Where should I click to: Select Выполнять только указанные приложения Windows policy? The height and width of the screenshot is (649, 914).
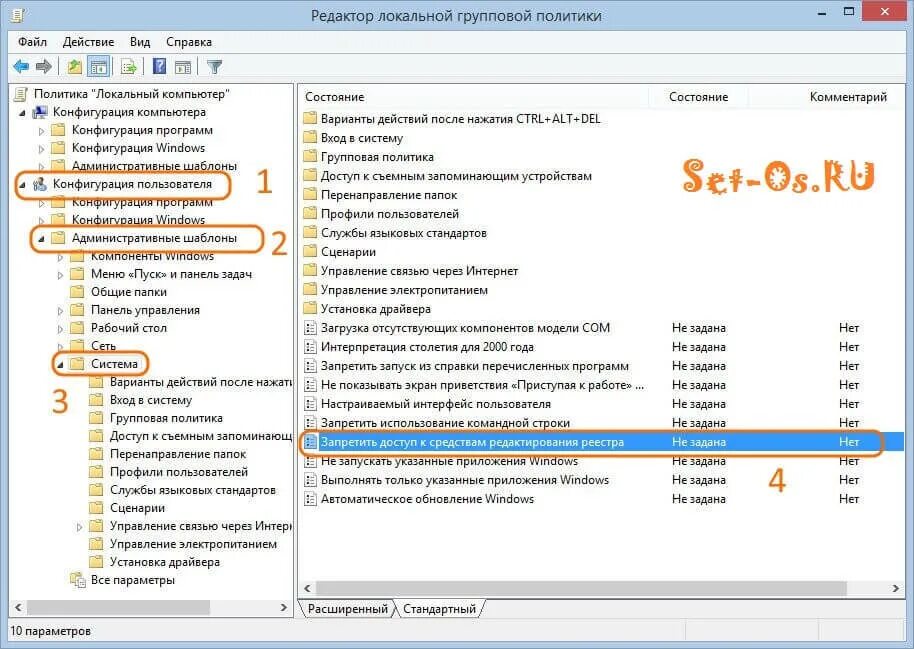[x=465, y=480]
